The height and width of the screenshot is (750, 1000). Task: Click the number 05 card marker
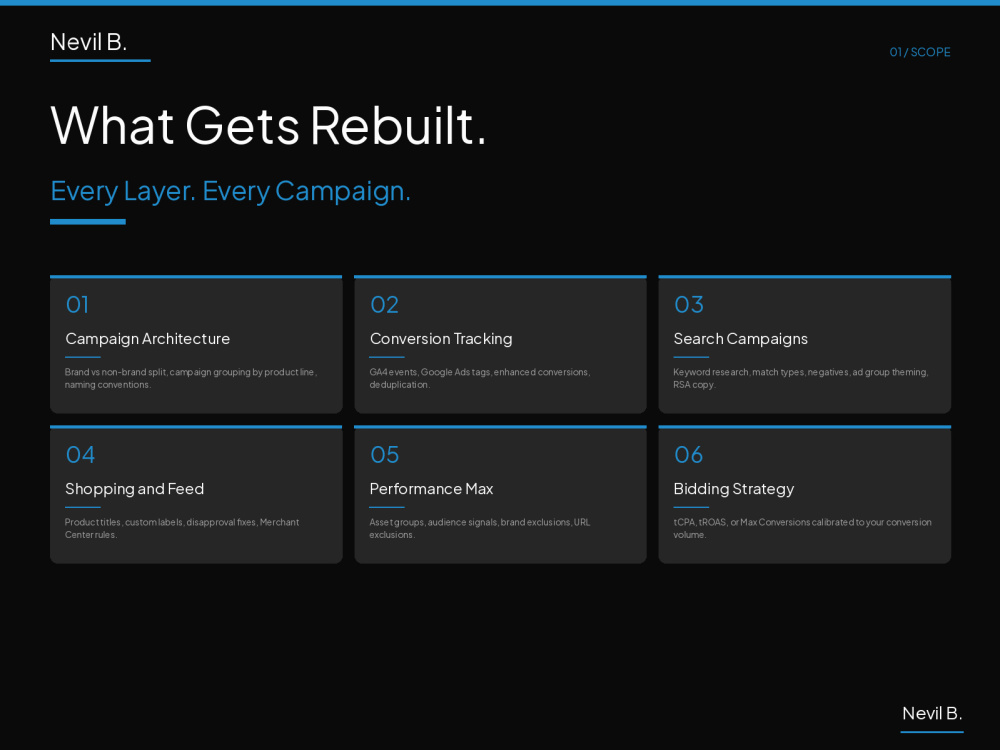385,455
